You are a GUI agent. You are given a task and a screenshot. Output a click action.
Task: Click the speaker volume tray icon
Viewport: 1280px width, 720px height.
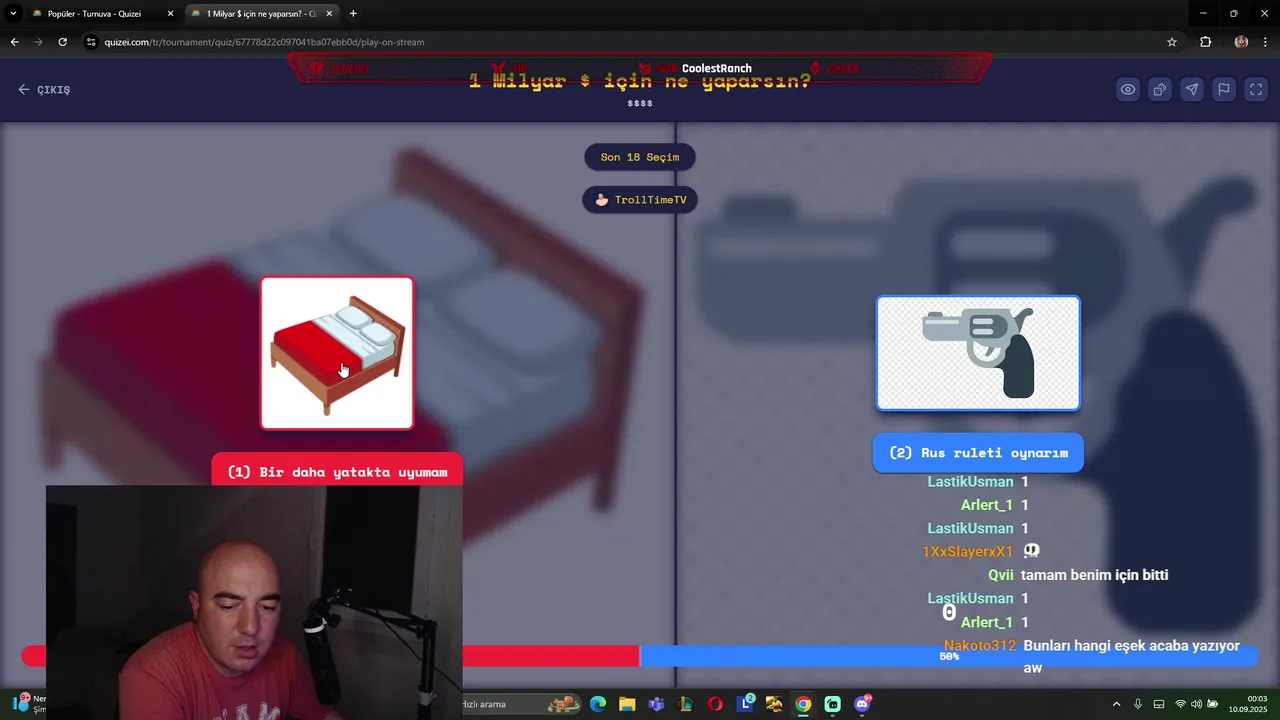(x=1196, y=704)
